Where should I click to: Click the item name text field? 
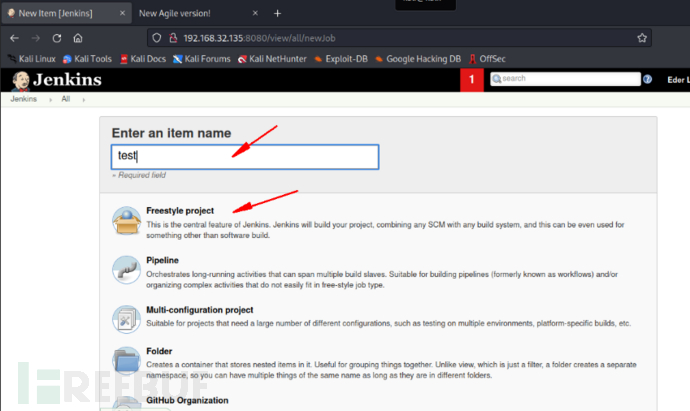click(x=245, y=157)
